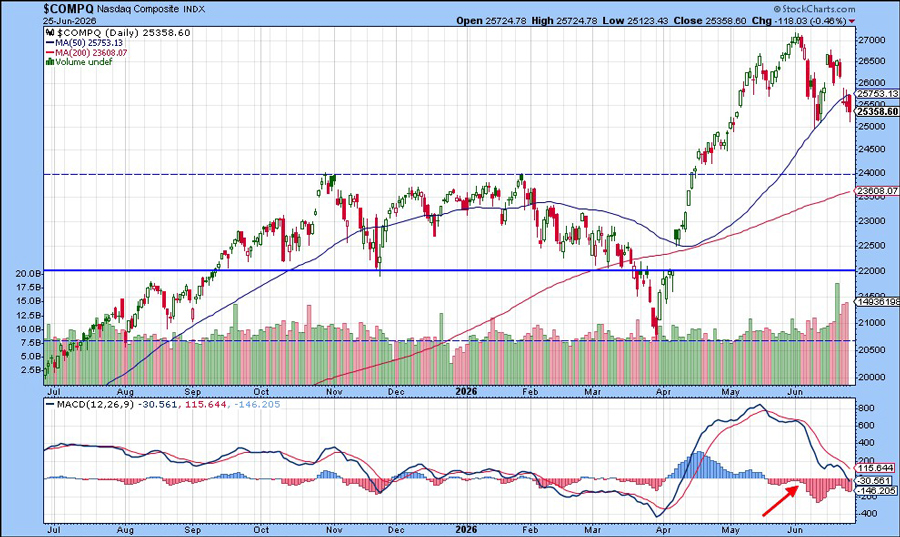The image size is (900, 537).
Task: Click the '$COMPQ (Daily) 25358.60' legend entry
Action: 123,33
